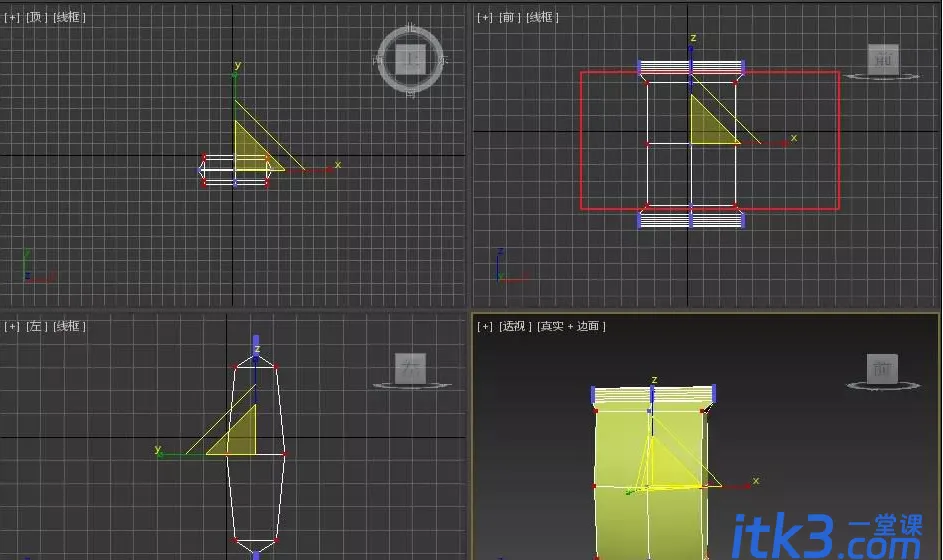The width and height of the screenshot is (943, 560).
Task: Click the ViewCube compass ring in left viewport
Action: point(411,386)
